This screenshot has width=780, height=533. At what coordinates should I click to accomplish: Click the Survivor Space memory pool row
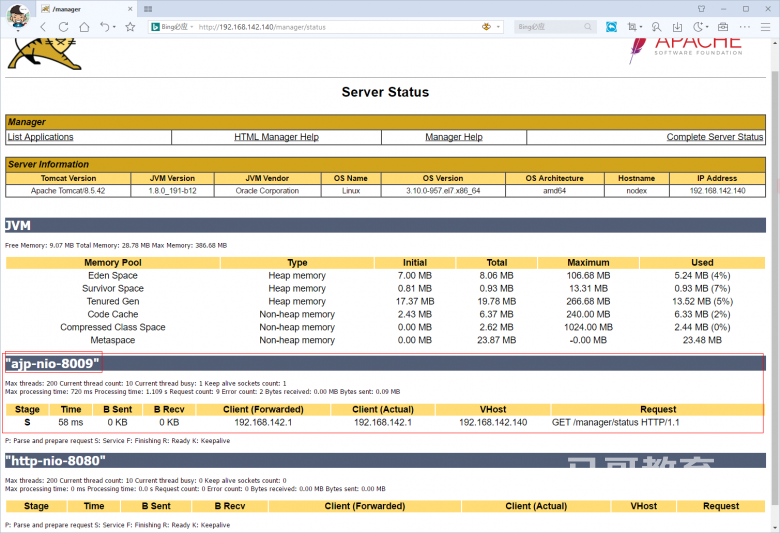click(385, 289)
